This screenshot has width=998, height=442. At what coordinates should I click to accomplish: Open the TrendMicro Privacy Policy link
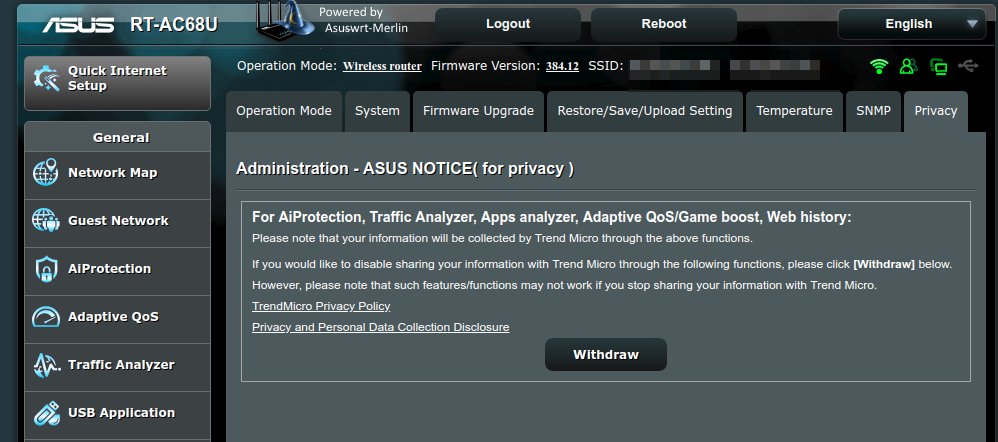coord(321,306)
